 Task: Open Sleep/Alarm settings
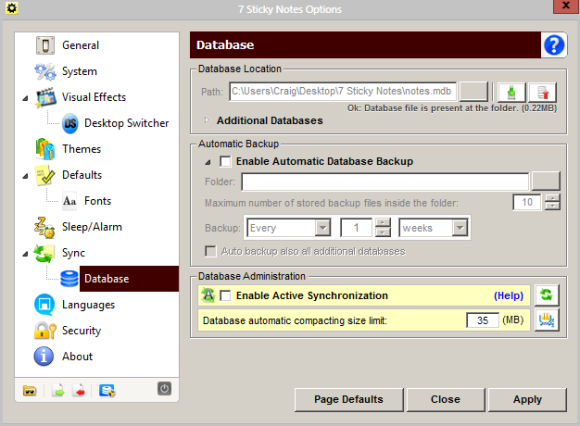coord(92,227)
